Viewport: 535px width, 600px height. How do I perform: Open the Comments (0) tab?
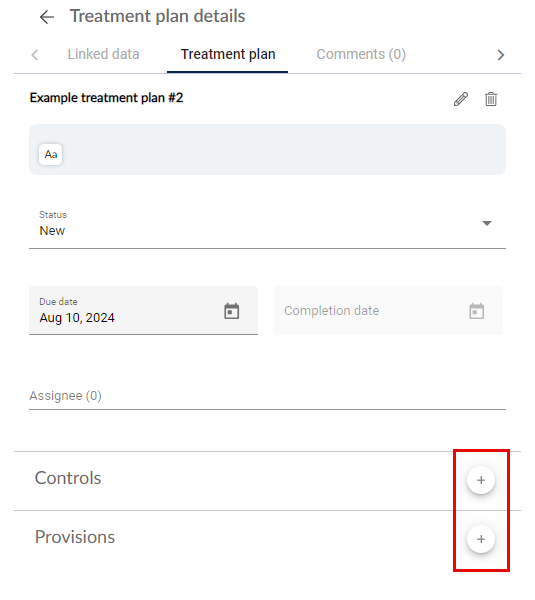pos(361,54)
